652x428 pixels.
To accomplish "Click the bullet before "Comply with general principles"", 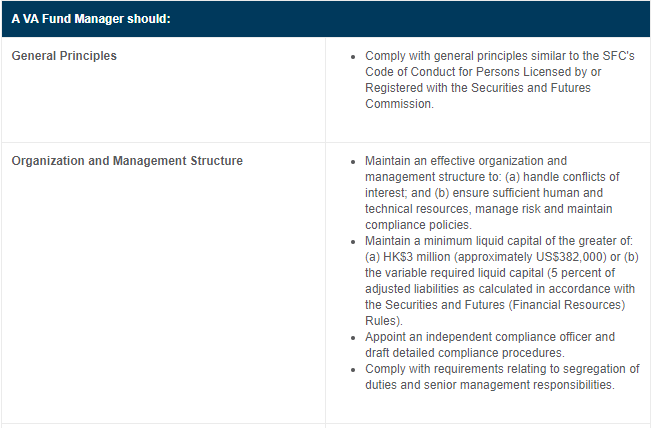I will click(x=354, y=57).
